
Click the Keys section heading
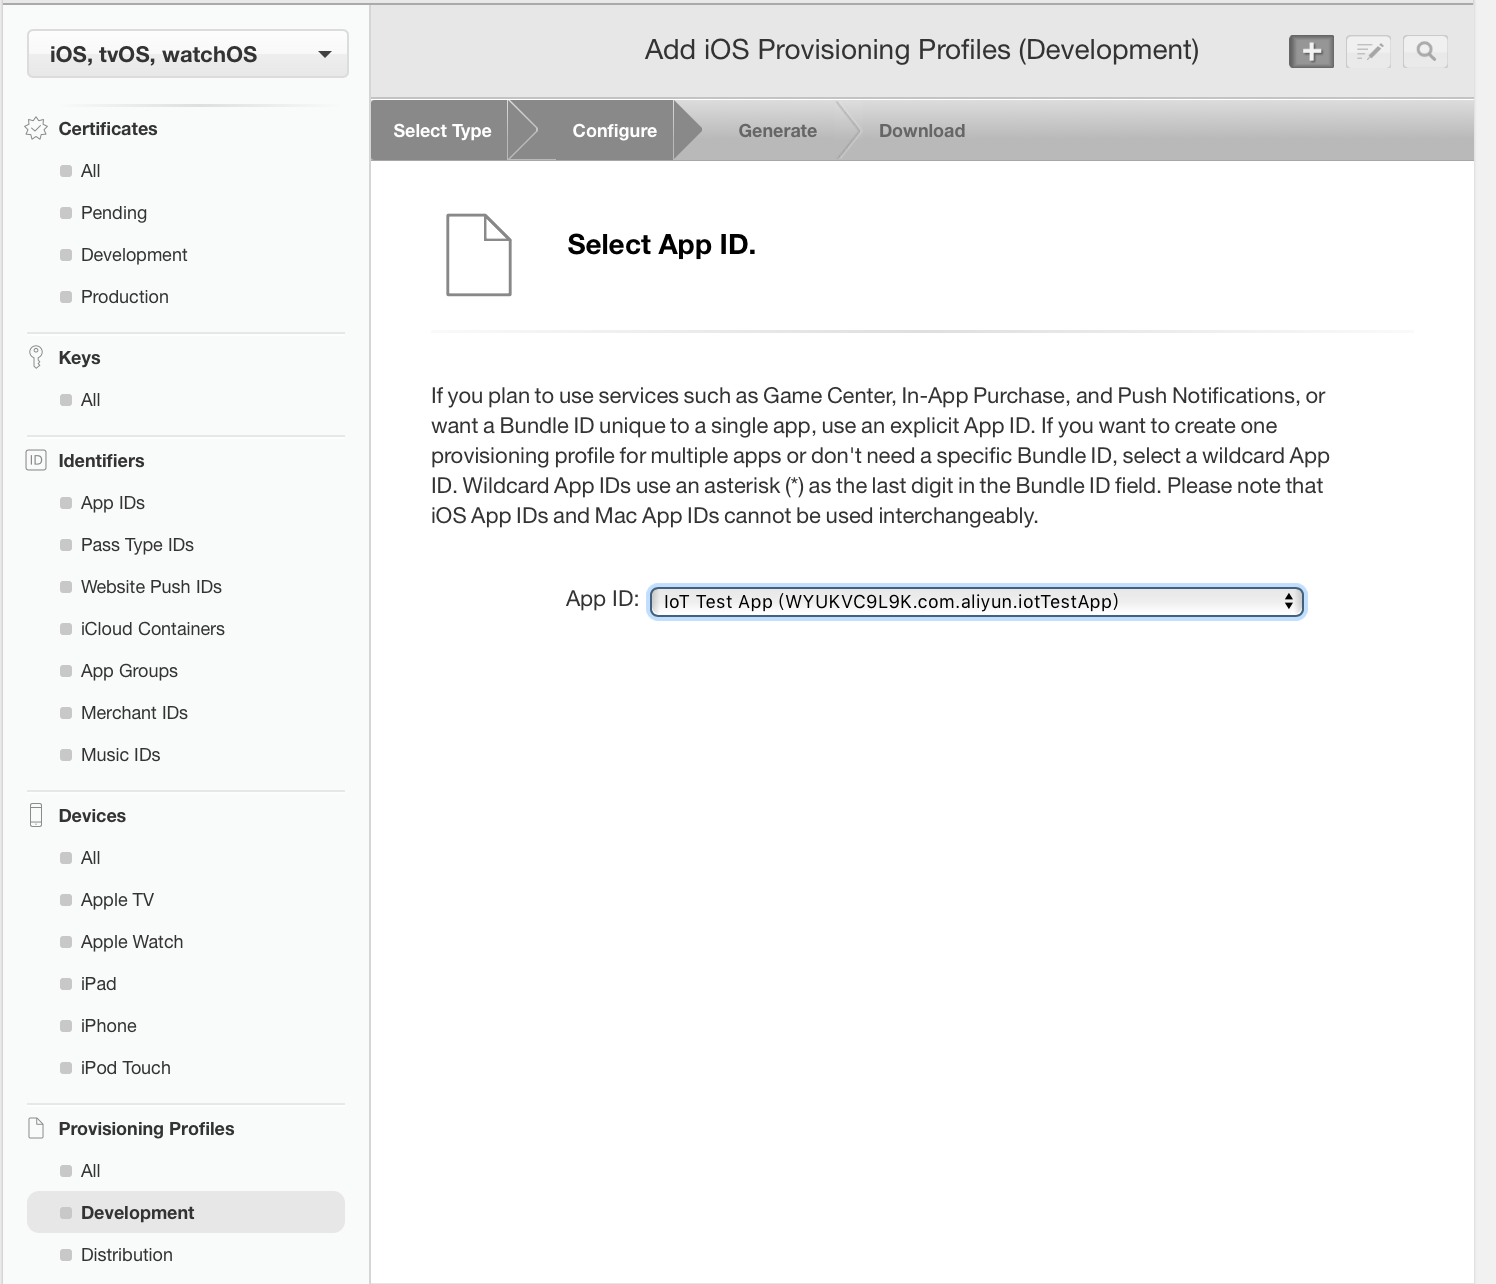pos(79,358)
